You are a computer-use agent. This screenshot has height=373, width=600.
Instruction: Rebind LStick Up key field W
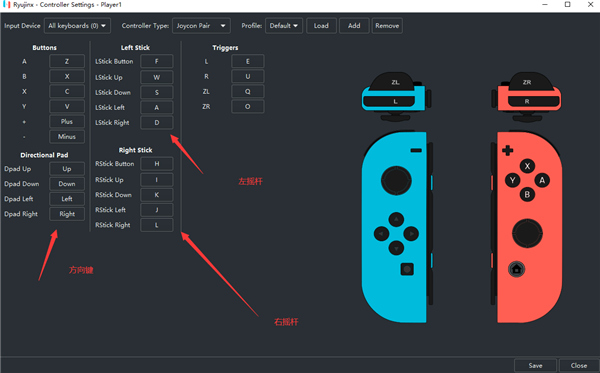(x=157, y=77)
